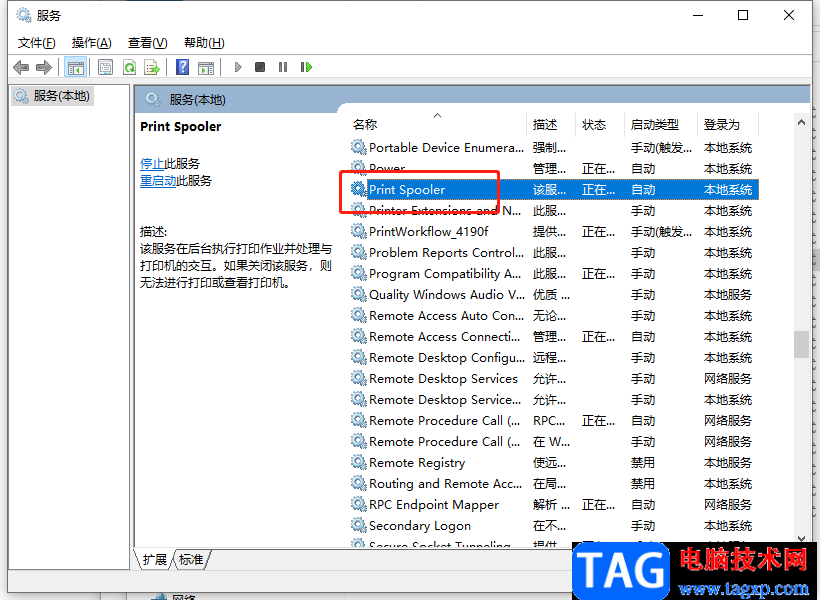The height and width of the screenshot is (600, 820).
Task: Select the Portable Device Enumerator service row
Action: tap(554, 148)
